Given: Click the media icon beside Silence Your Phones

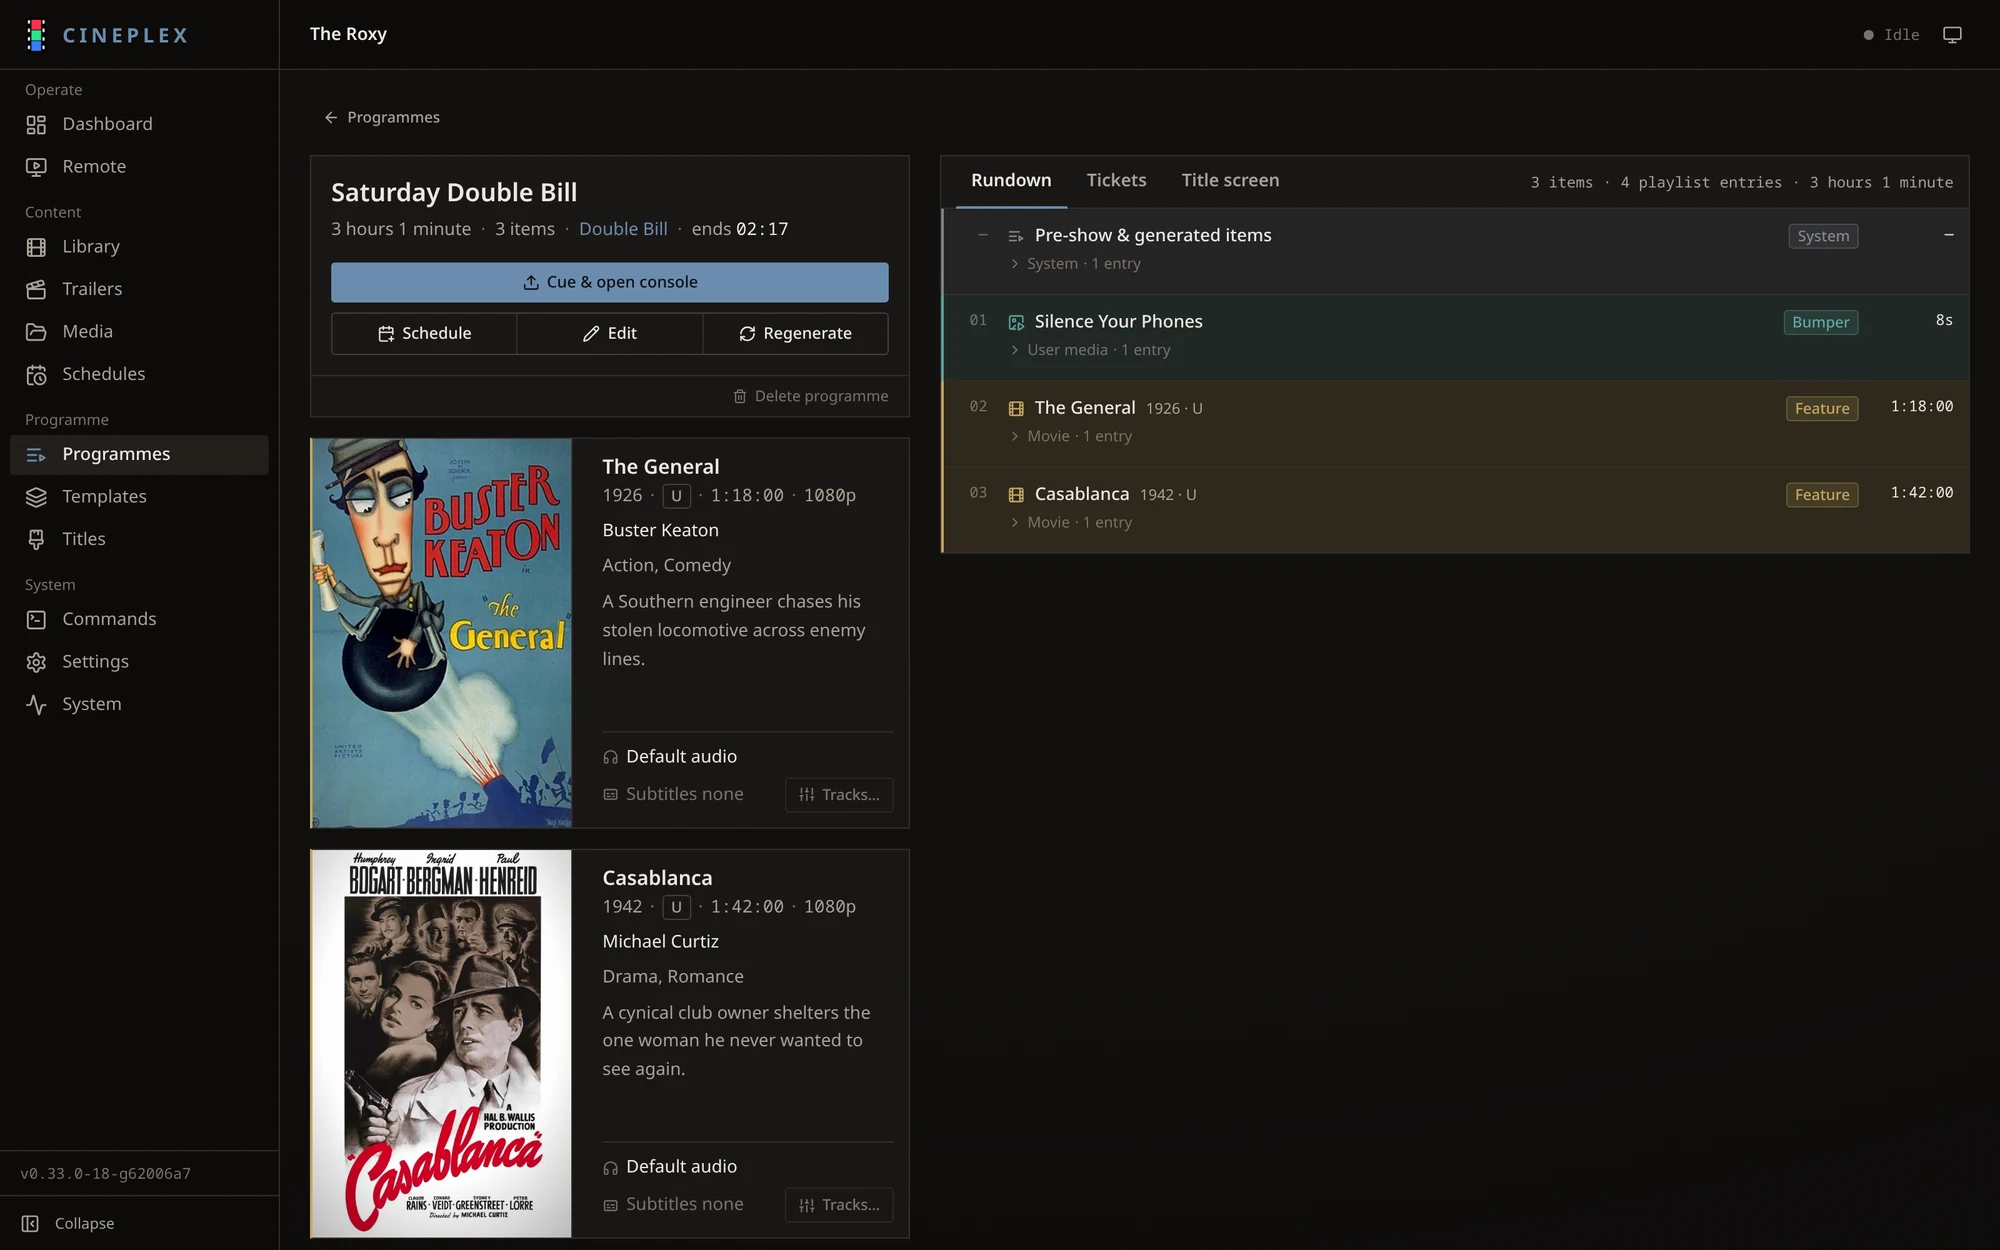Looking at the screenshot, I should [x=1016, y=322].
